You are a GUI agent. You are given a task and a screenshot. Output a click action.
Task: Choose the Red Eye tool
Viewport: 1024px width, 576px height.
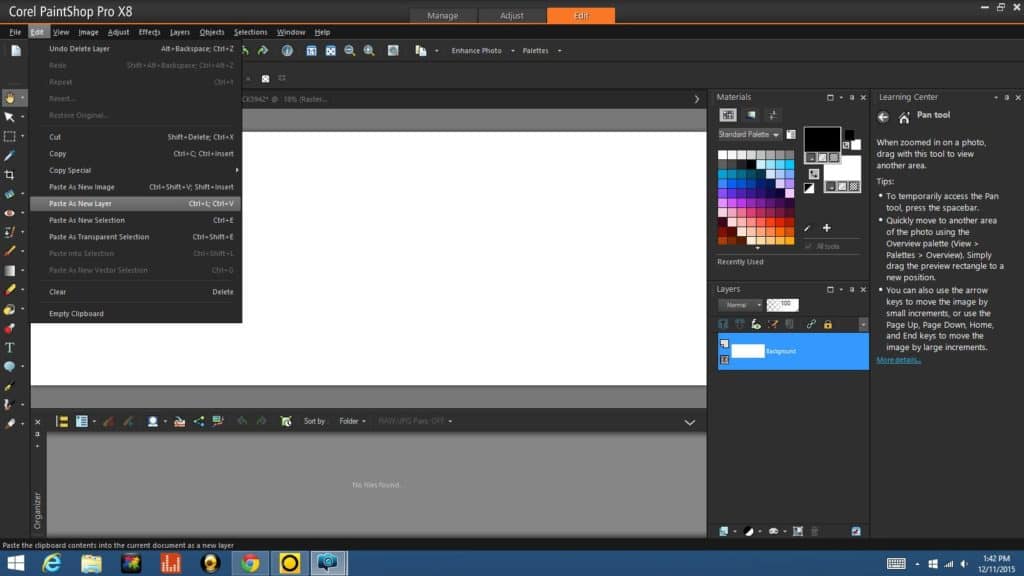click(x=10, y=213)
